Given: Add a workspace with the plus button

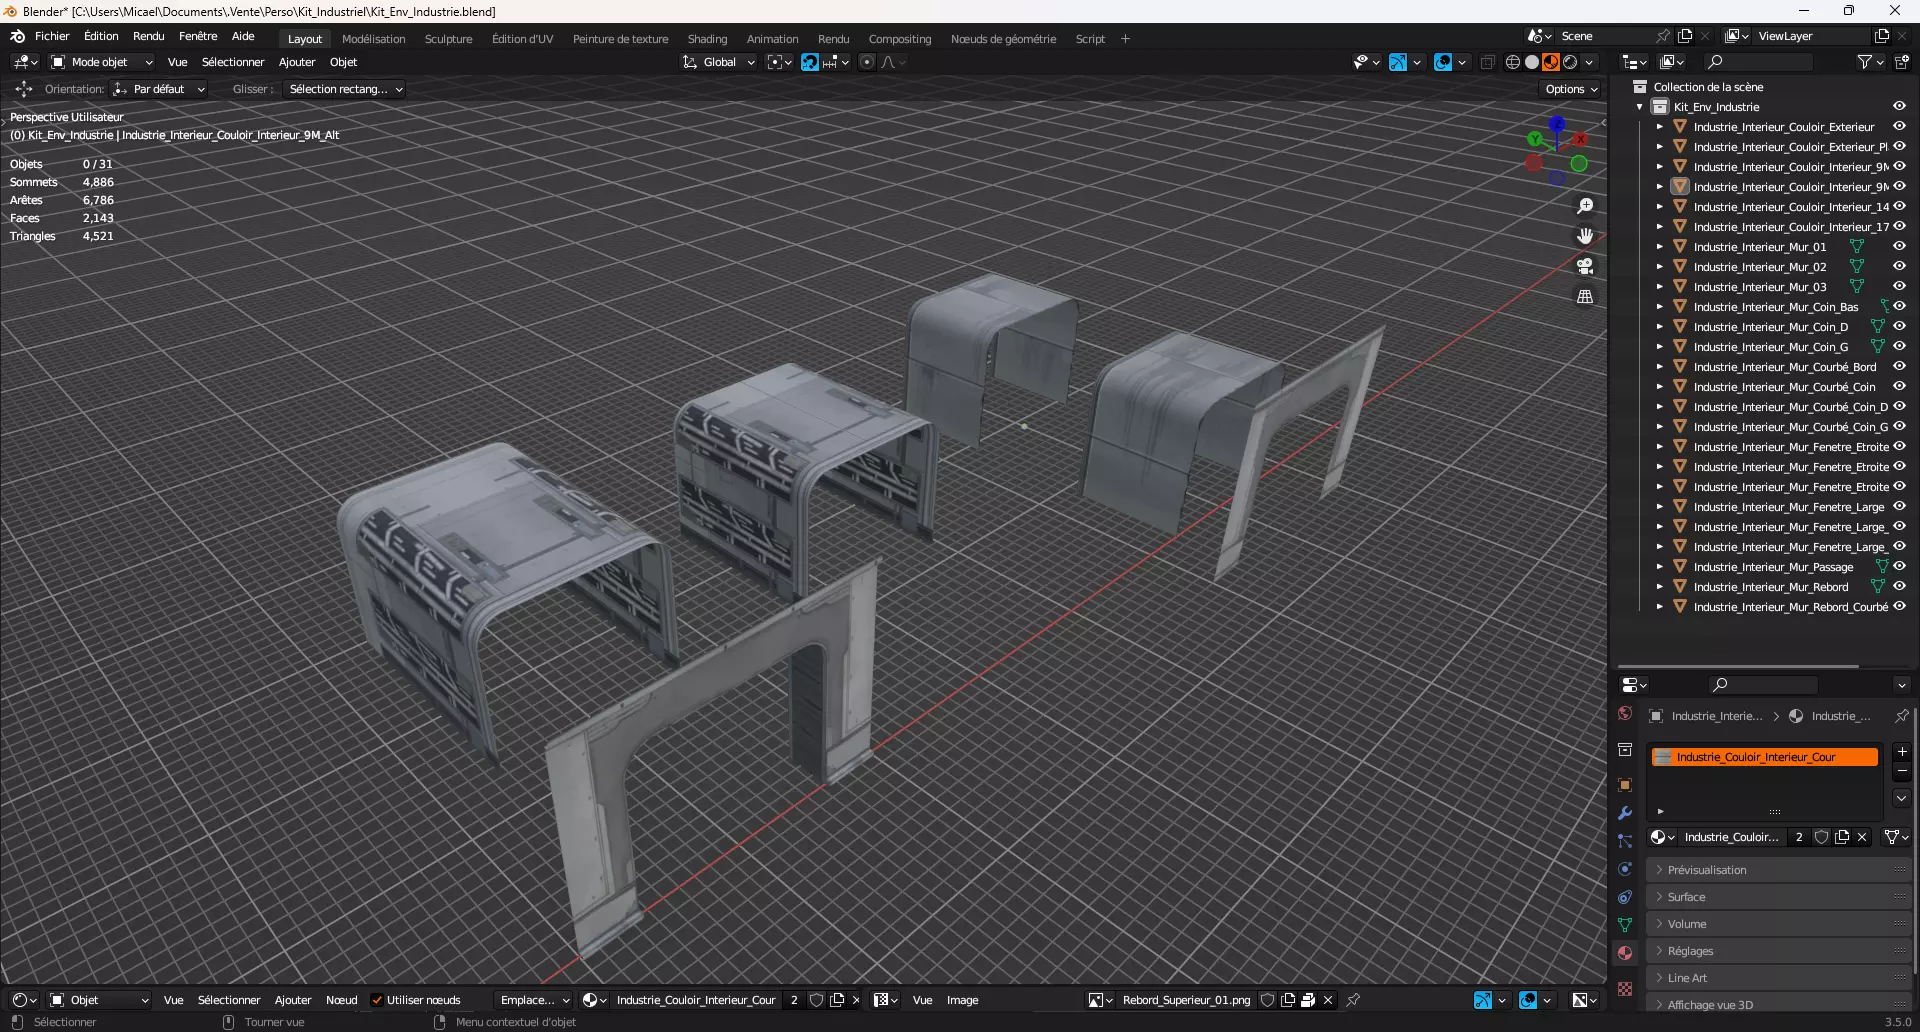Looking at the screenshot, I should click(x=1125, y=39).
